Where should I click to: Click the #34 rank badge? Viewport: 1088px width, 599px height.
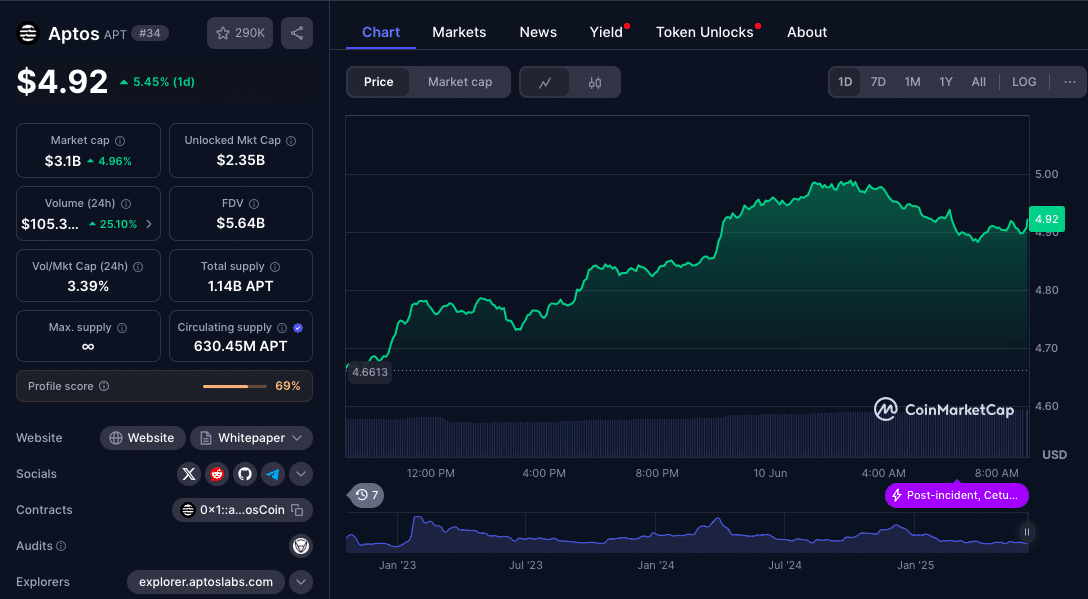click(x=149, y=33)
